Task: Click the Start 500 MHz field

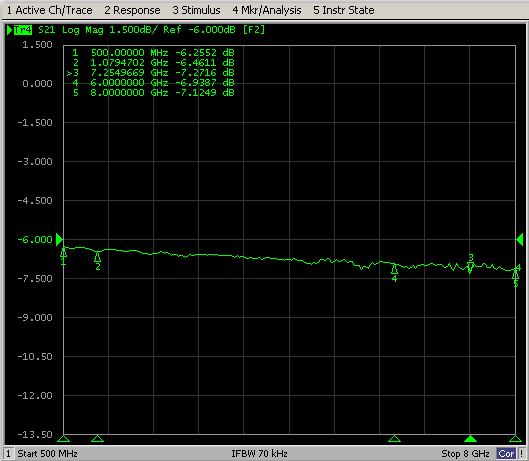Action: [x=47, y=454]
